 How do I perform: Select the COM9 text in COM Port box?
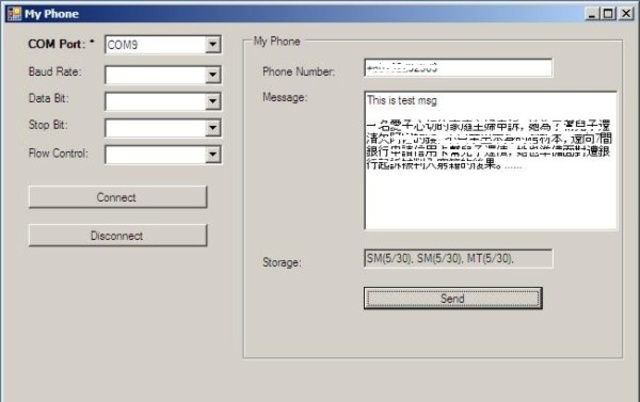click(122, 44)
